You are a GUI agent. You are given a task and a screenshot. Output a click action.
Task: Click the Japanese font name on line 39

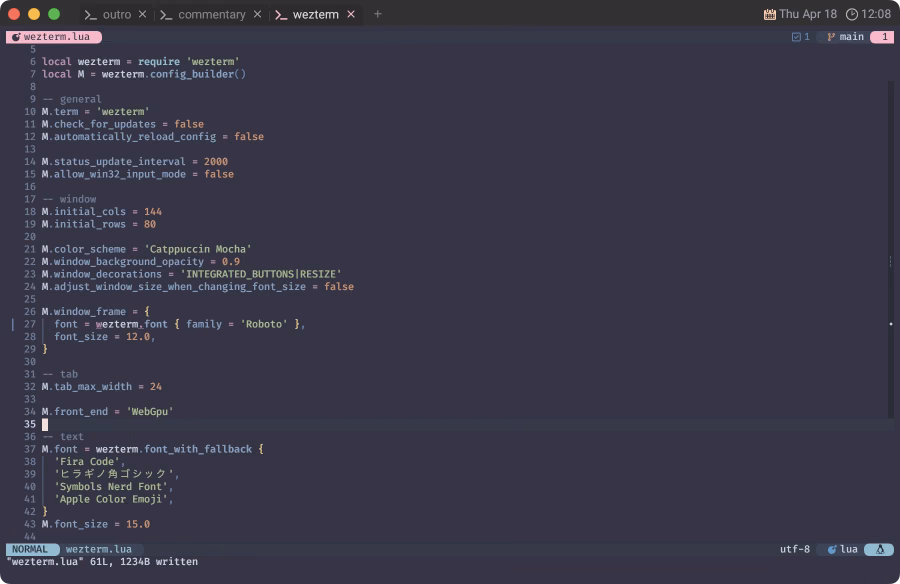point(114,474)
